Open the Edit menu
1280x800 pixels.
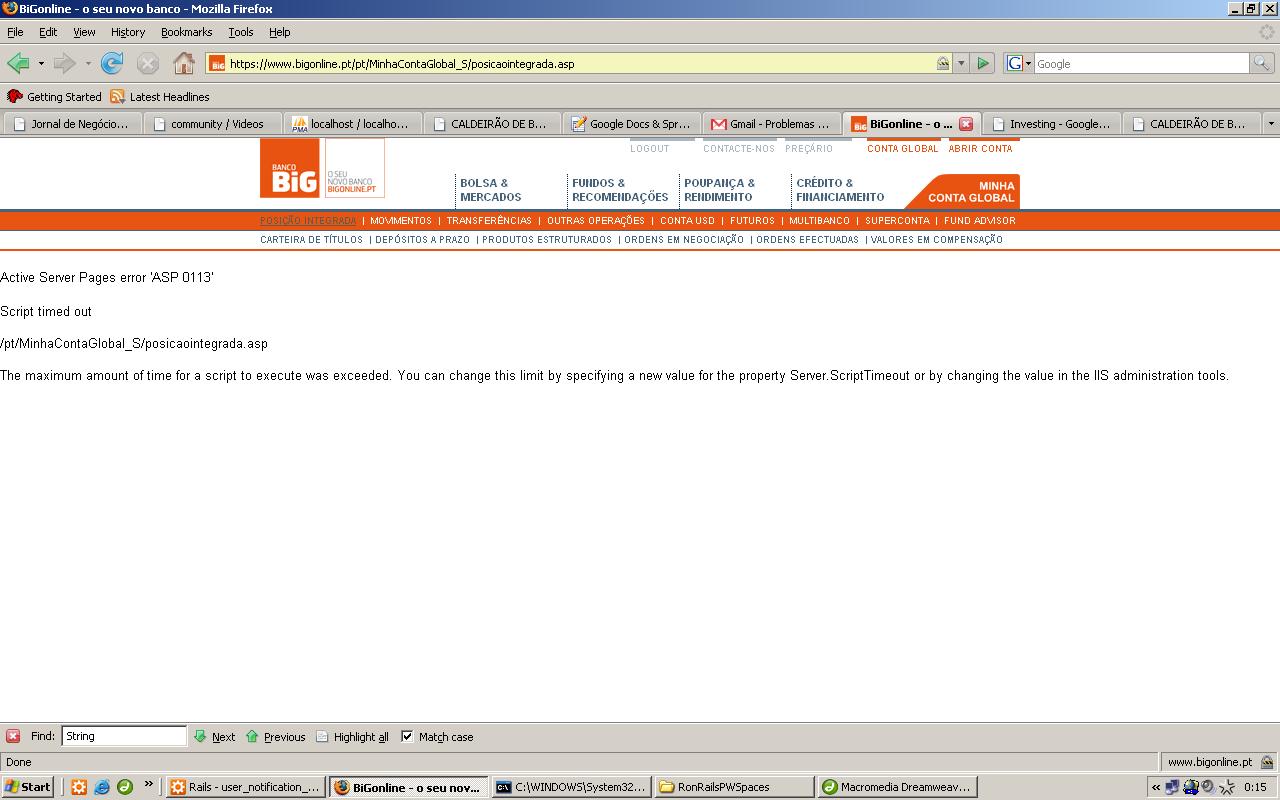(x=48, y=32)
